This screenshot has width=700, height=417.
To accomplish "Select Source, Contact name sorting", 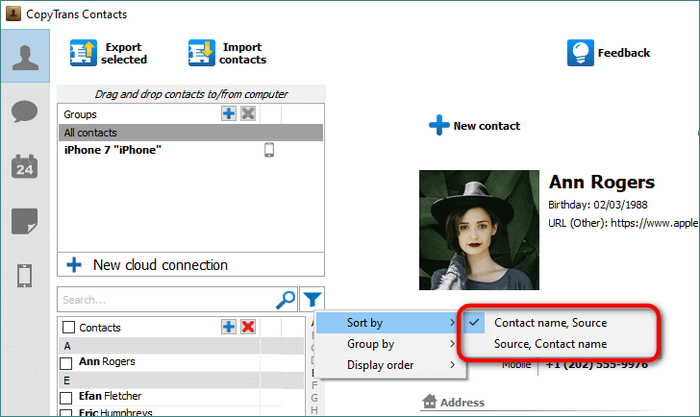I will click(x=550, y=344).
